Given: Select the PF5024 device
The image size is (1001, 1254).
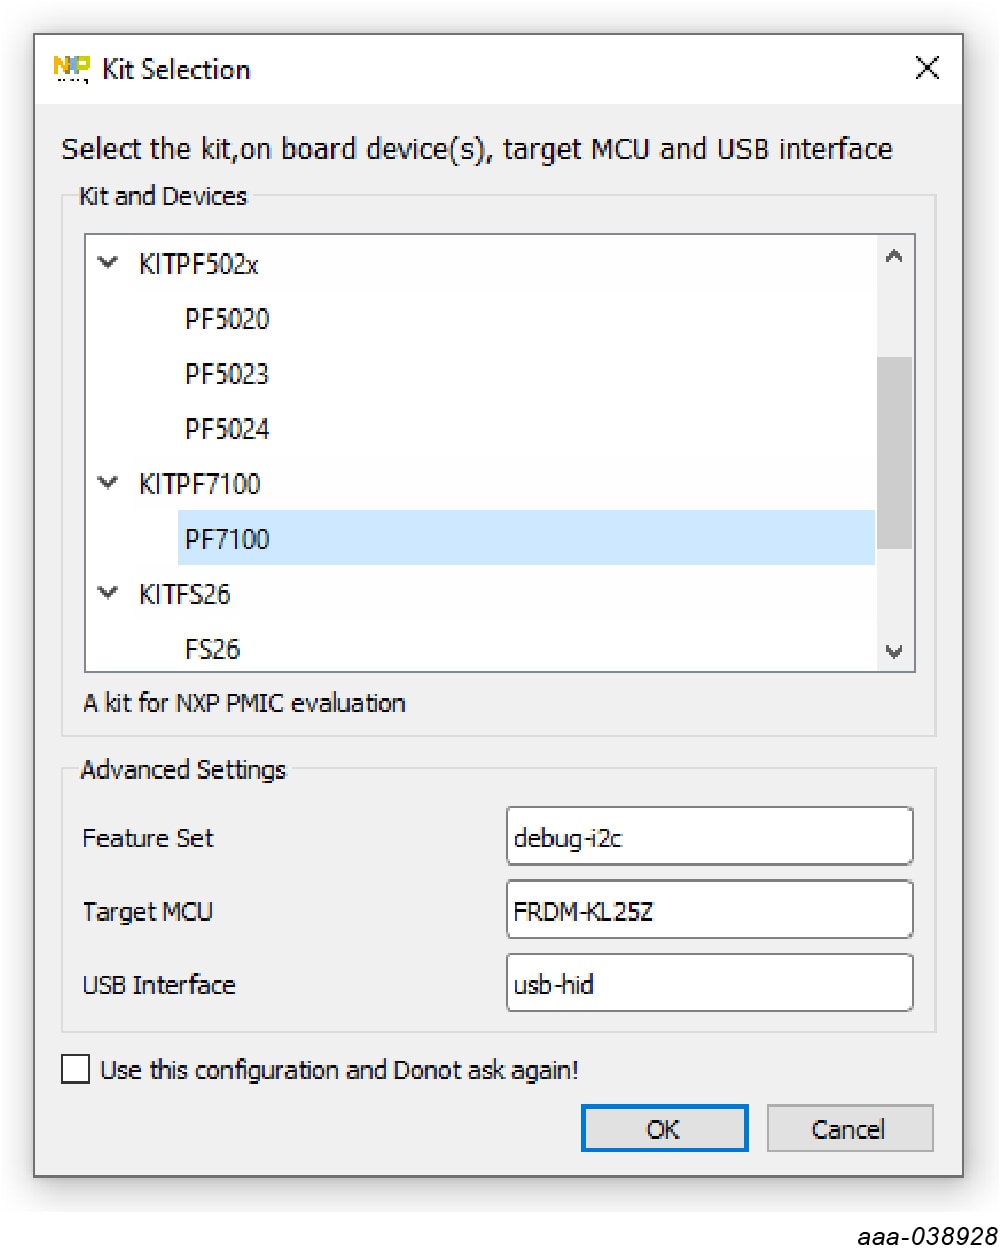Looking at the screenshot, I should click(227, 429).
